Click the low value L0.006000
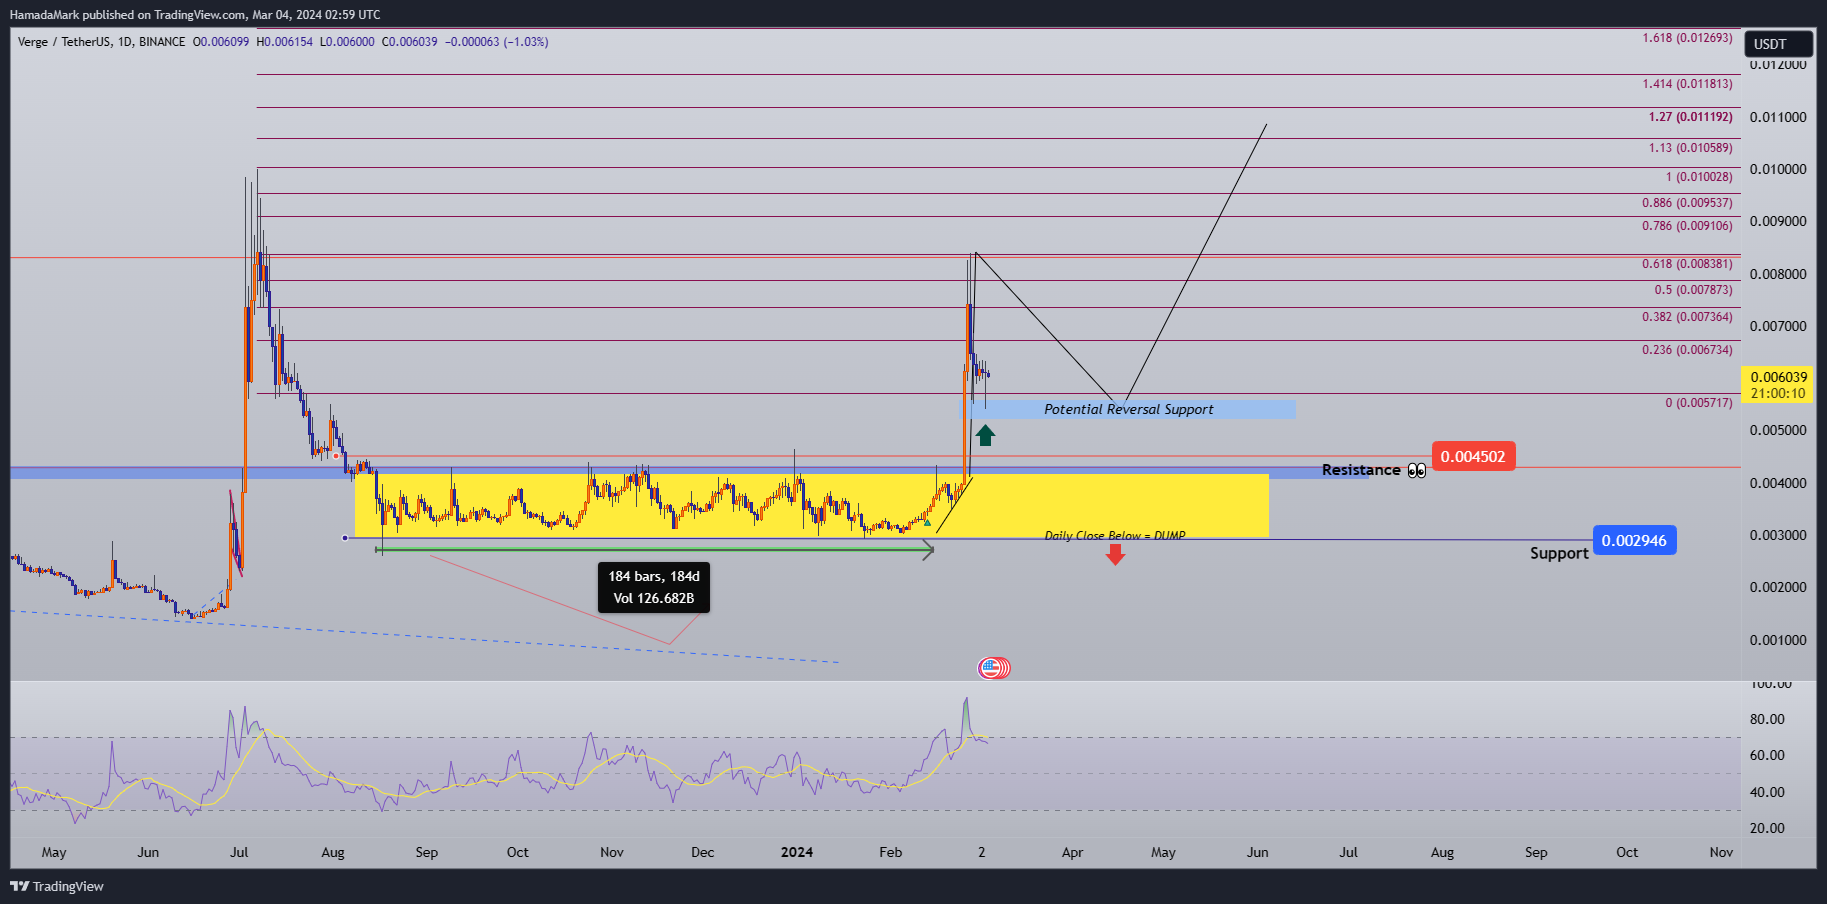 point(347,42)
